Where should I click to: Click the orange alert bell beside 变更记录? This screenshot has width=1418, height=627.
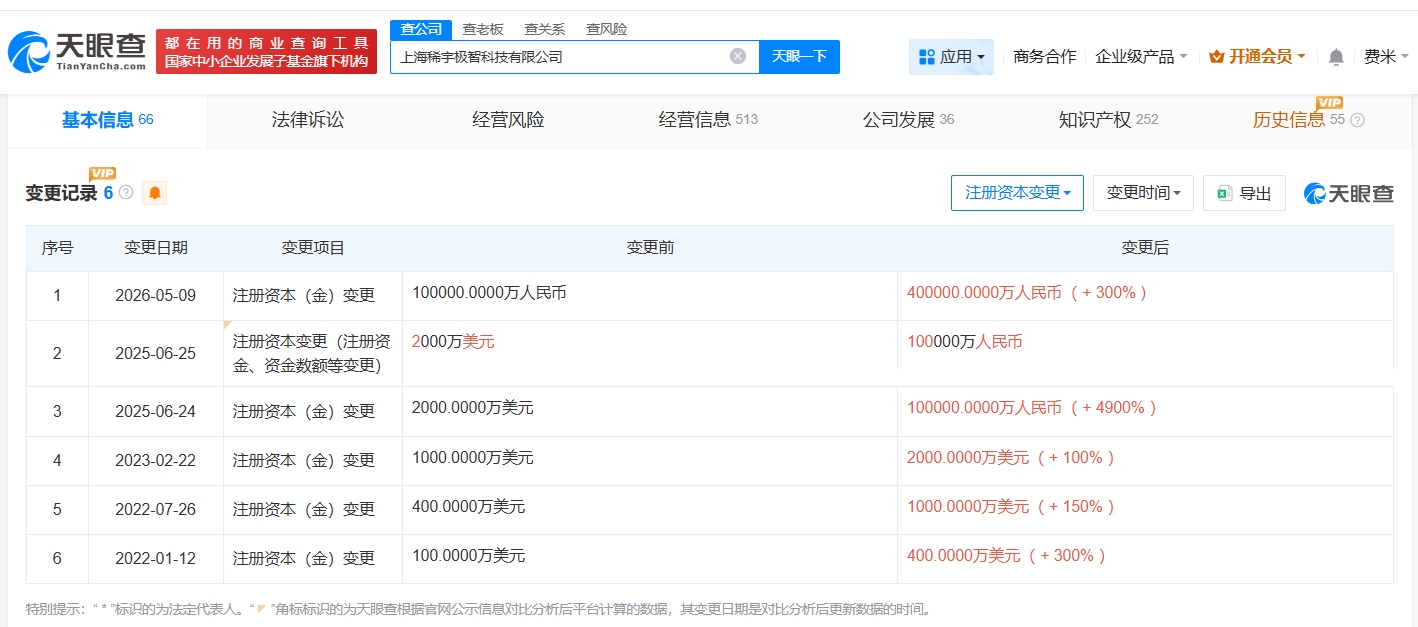tap(154, 193)
